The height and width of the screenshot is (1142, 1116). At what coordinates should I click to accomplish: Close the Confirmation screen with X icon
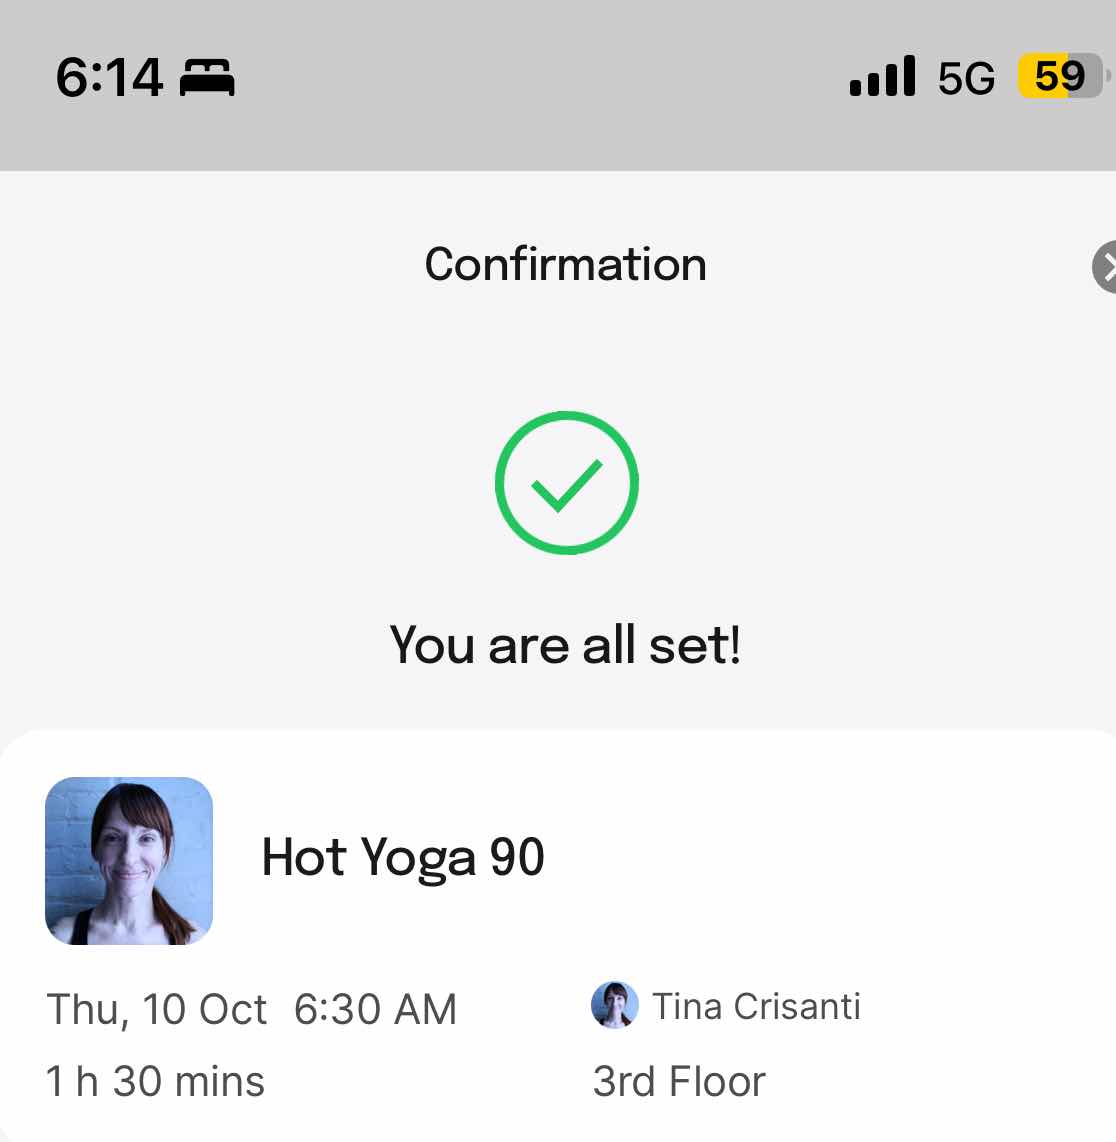click(1106, 267)
